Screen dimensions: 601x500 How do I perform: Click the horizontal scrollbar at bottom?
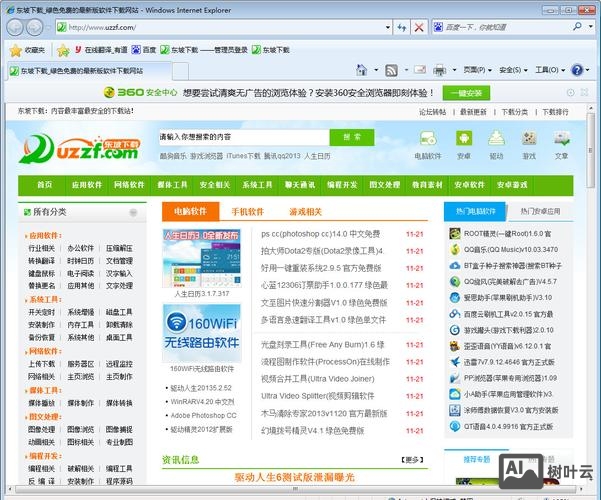pos(295,489)
